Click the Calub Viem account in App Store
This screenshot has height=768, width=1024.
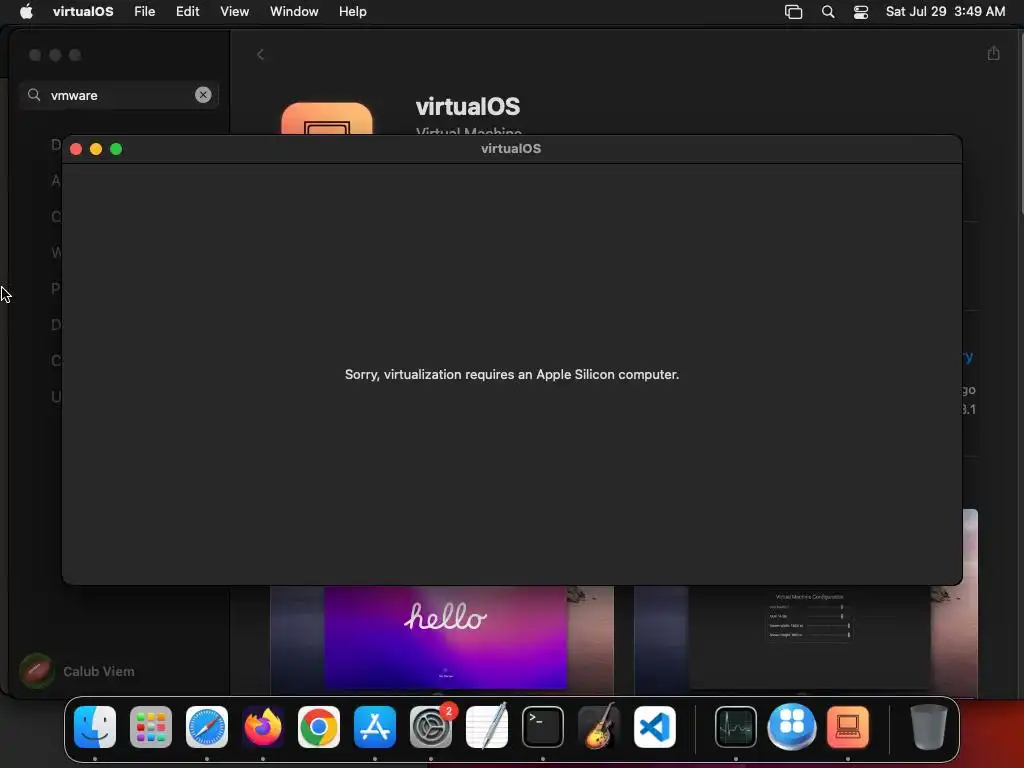[99, 671]
